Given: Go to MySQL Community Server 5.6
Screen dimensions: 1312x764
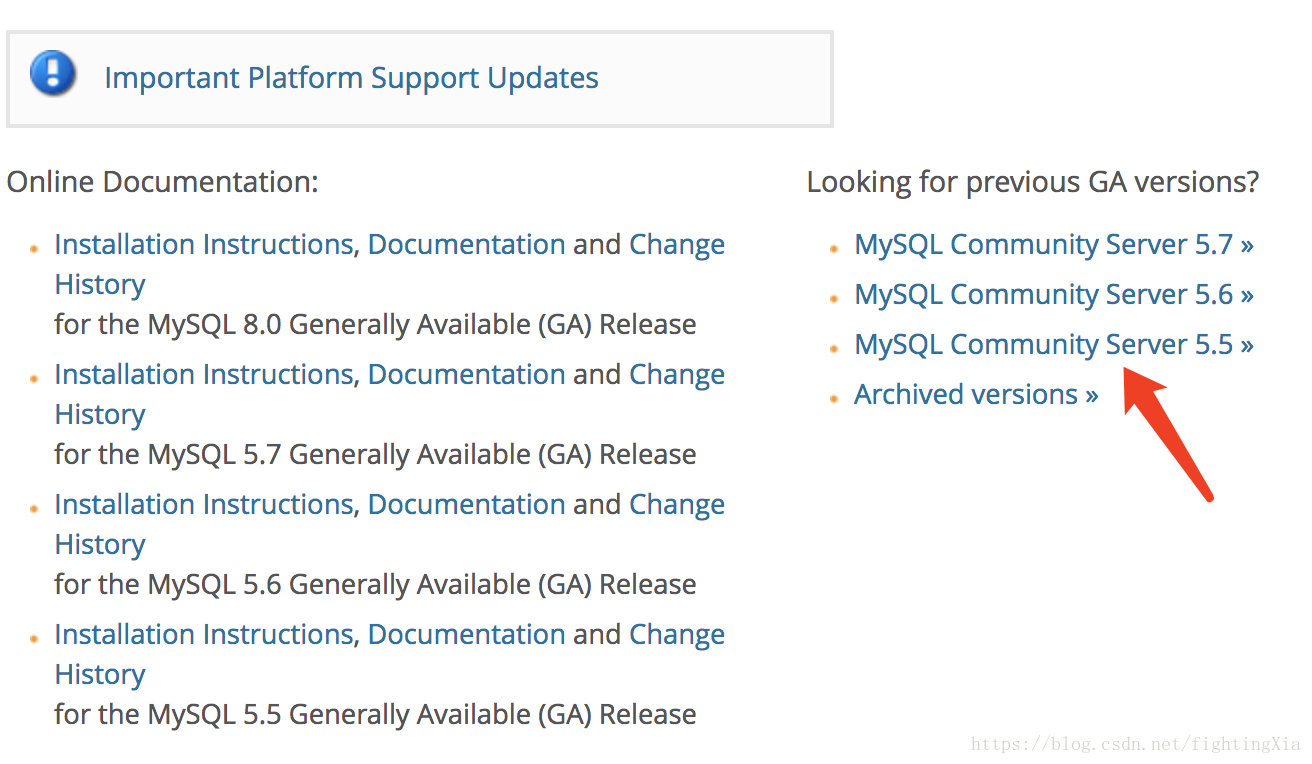Looking at the screenshot, I should (x=1053, y=294).
